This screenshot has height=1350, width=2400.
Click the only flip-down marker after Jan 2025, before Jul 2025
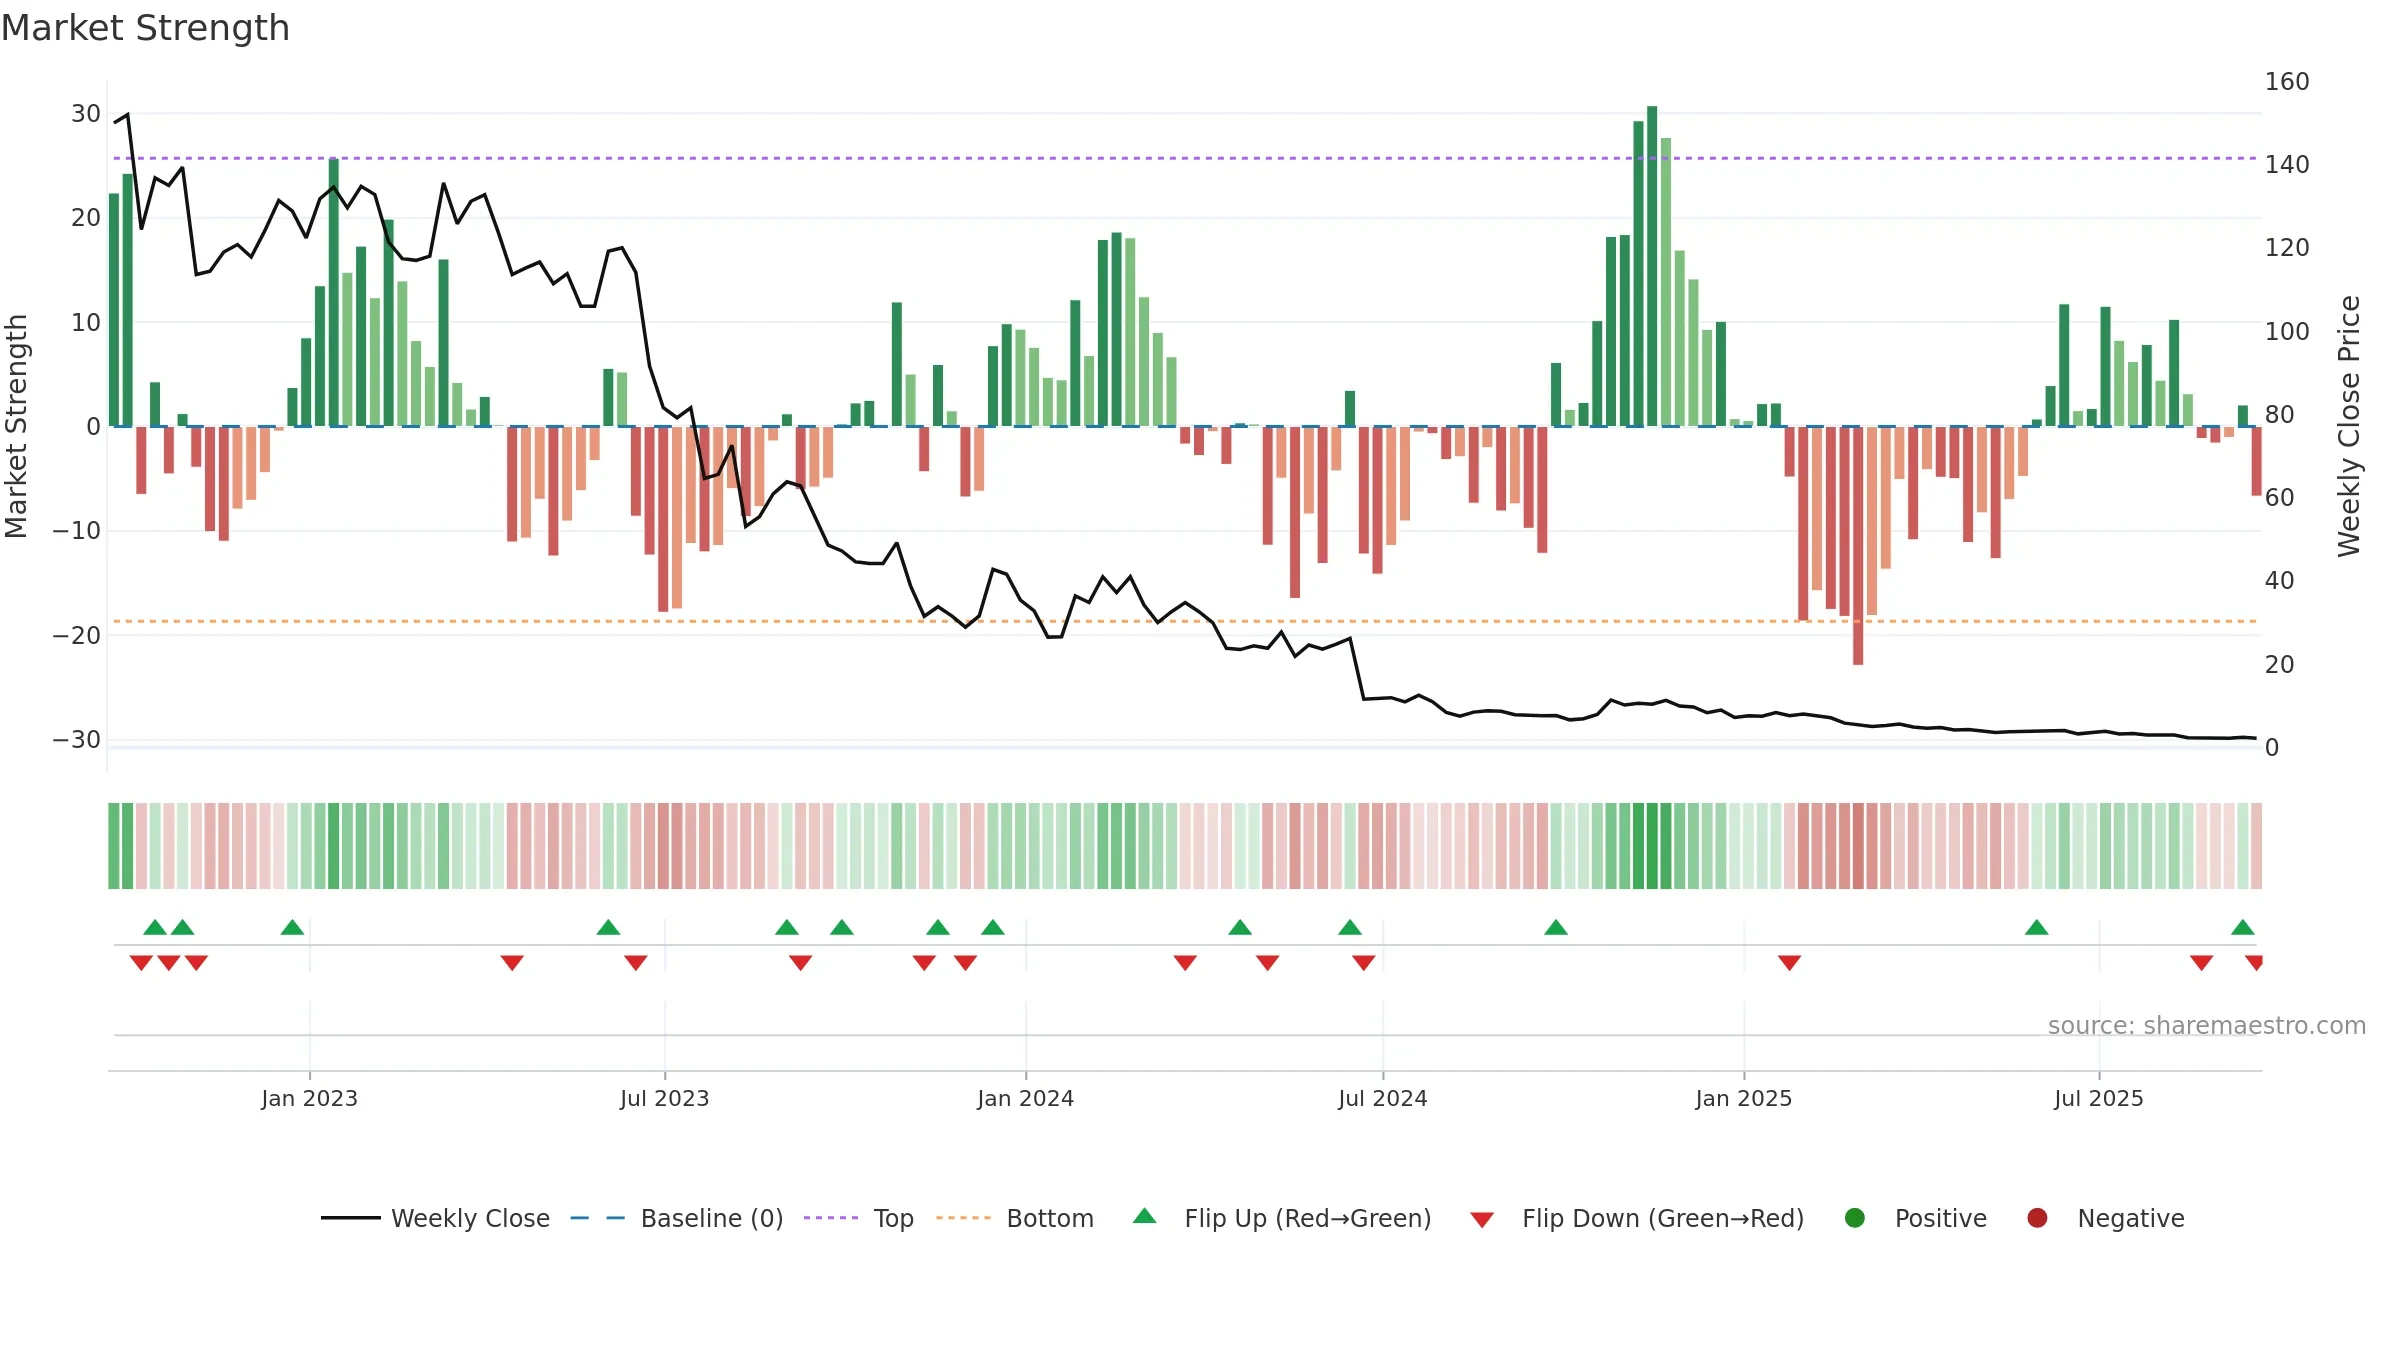[1790, 963]
